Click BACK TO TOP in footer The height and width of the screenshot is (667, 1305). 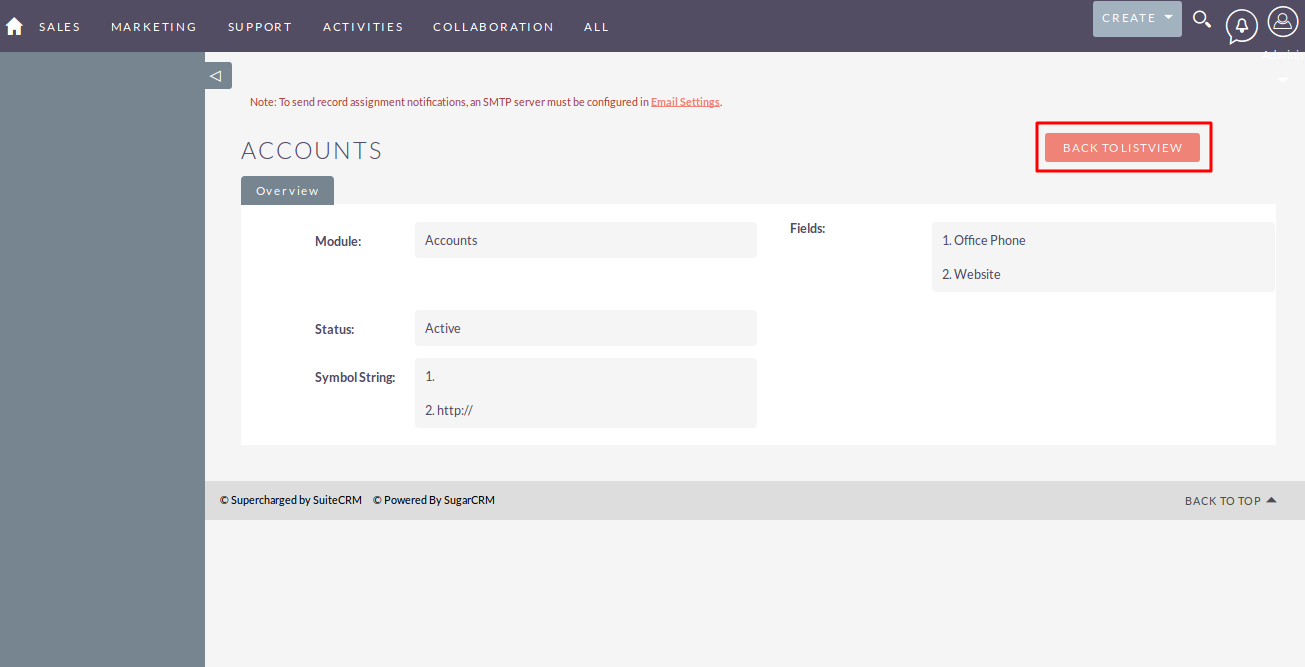1230,501
